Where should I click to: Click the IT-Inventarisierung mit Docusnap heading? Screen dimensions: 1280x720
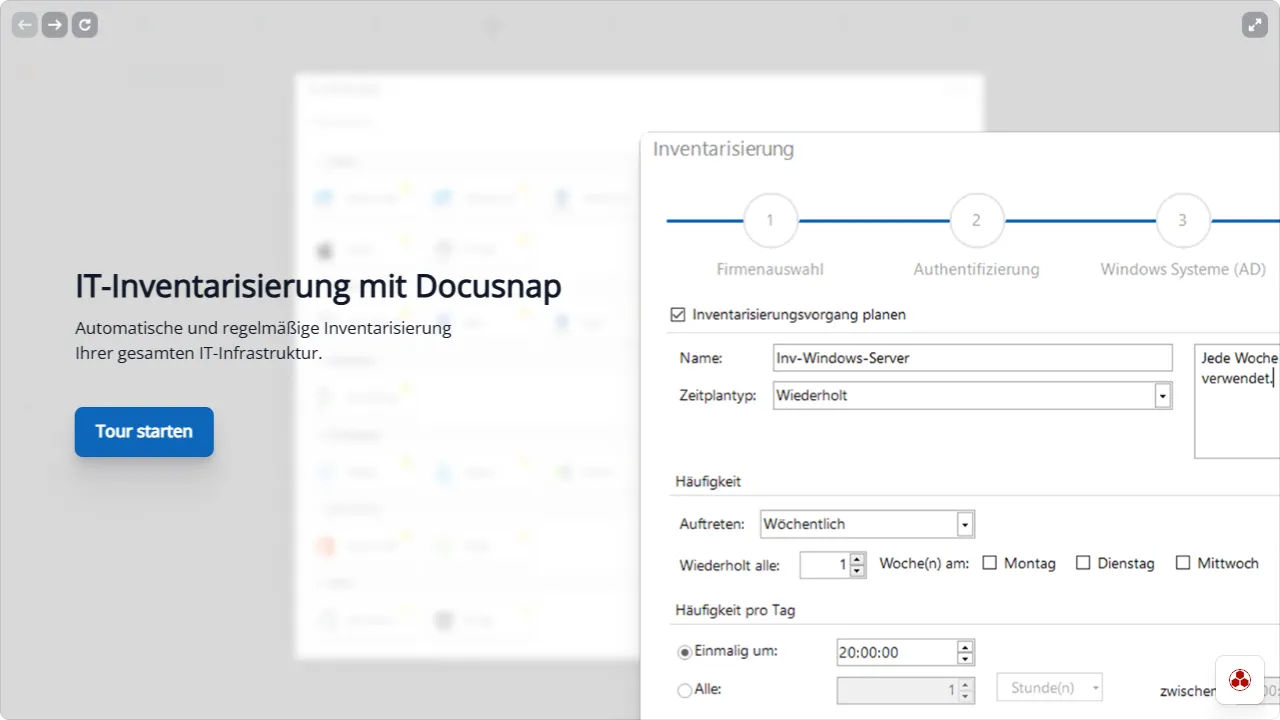318,287
